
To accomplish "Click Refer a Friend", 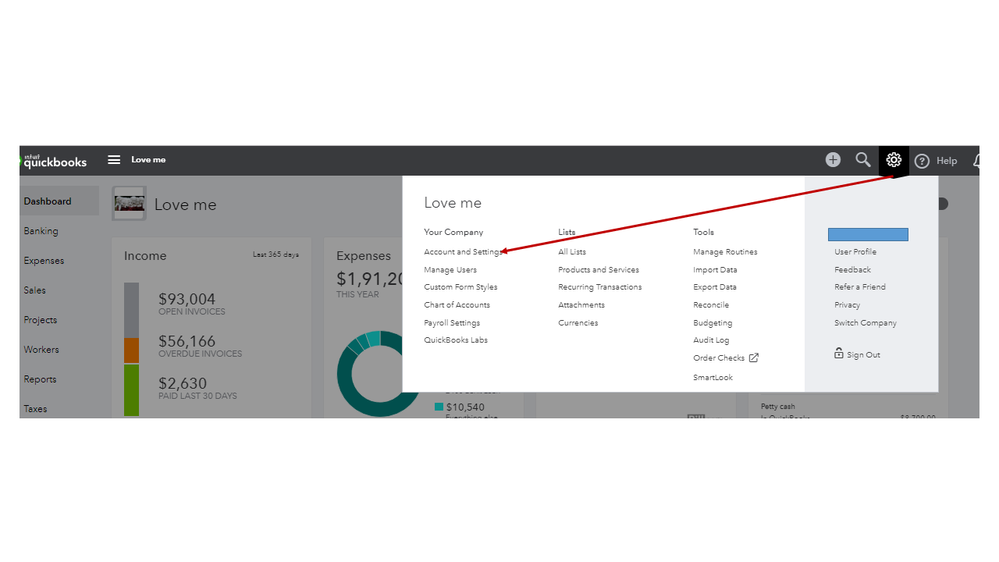I will click(x=860, y=287).
